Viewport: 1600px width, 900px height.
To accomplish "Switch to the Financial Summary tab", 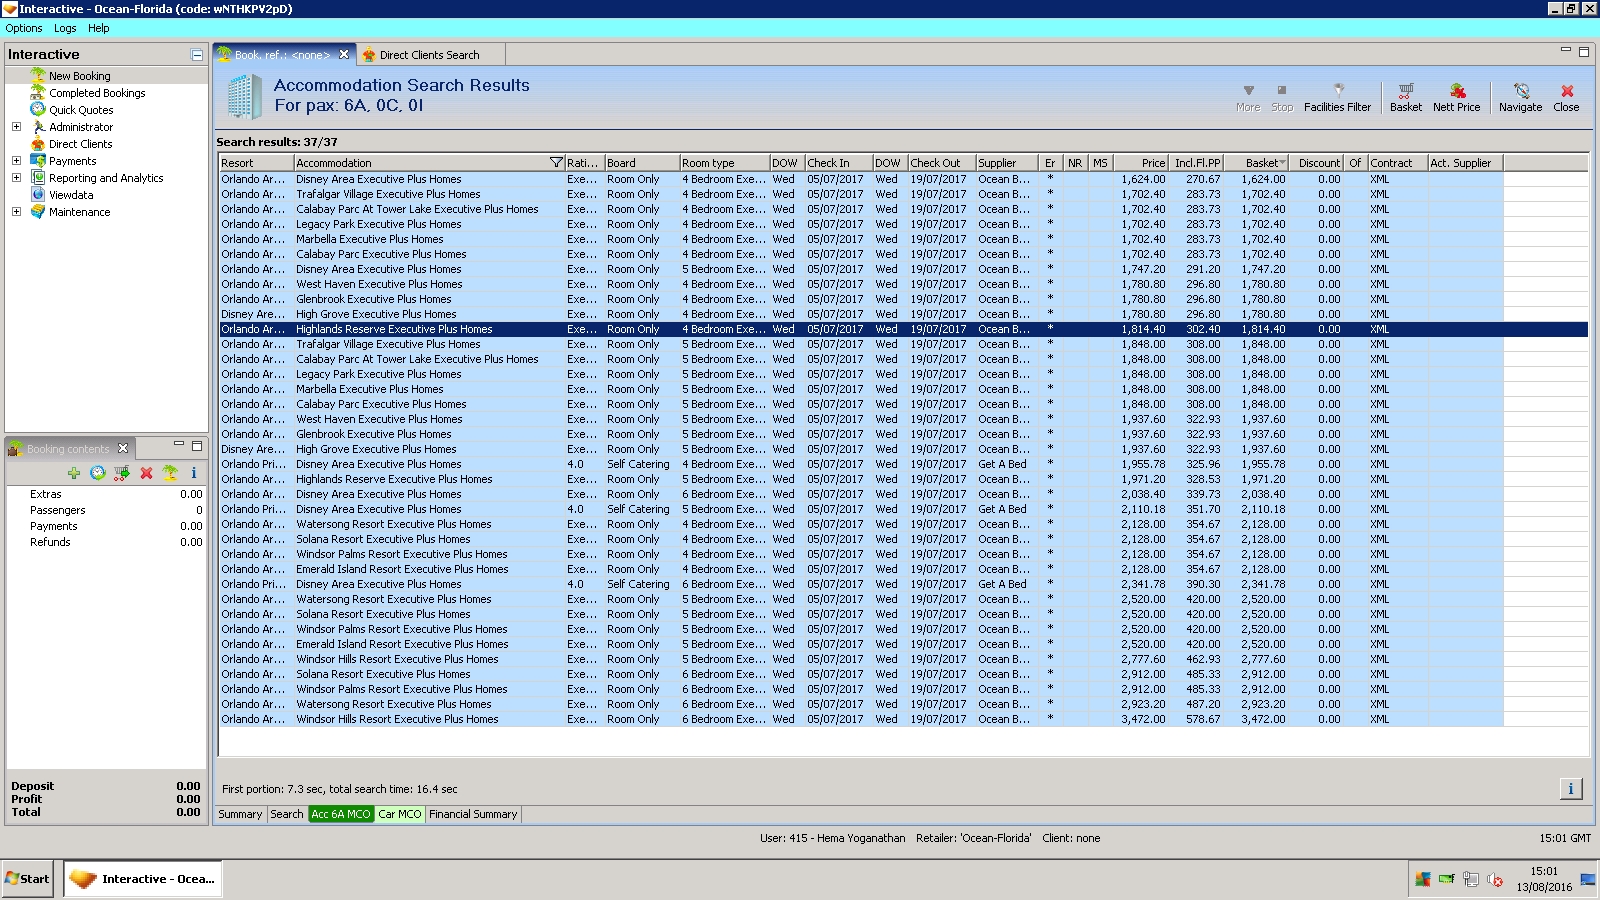I will point(473,814).
